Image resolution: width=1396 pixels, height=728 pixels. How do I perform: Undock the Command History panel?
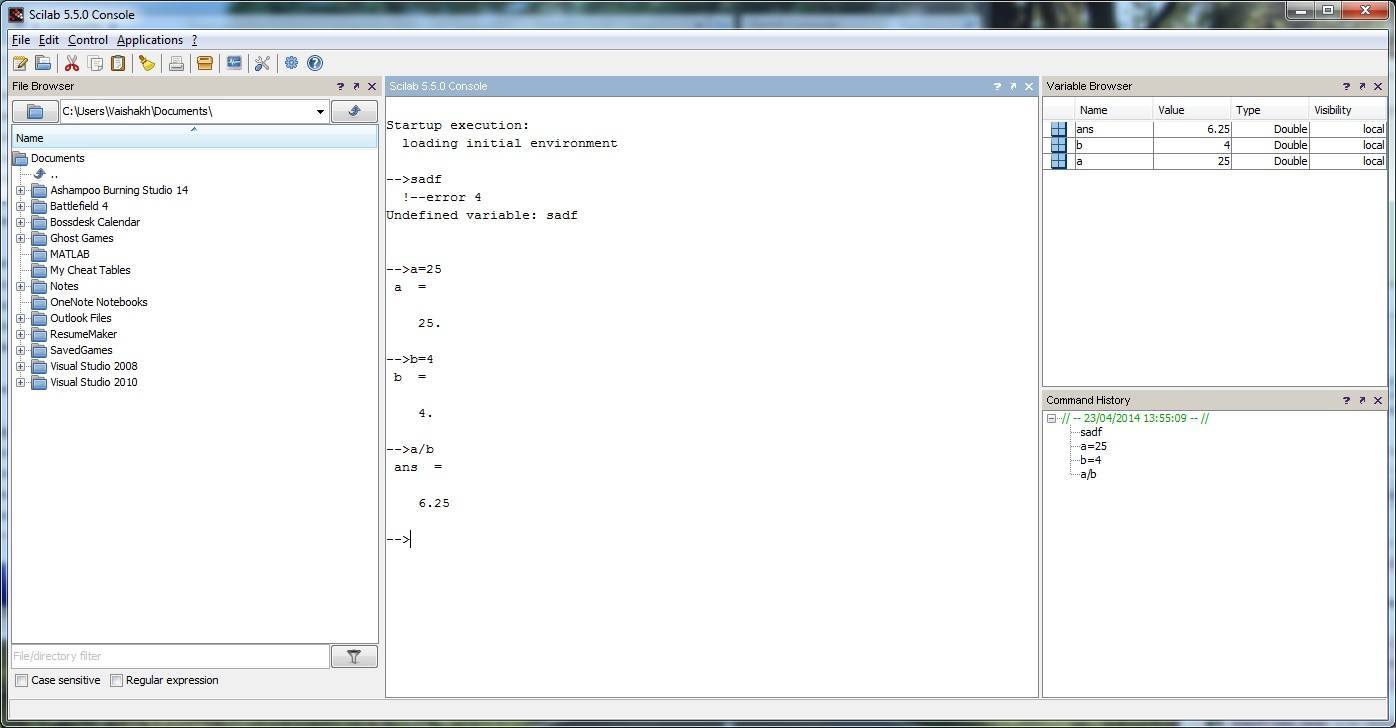1362,400
